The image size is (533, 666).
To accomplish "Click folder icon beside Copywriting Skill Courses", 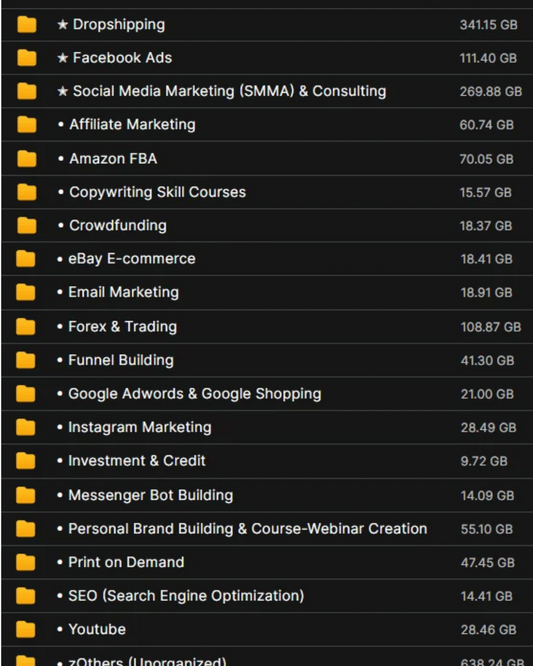I will (x=27, y=192).
